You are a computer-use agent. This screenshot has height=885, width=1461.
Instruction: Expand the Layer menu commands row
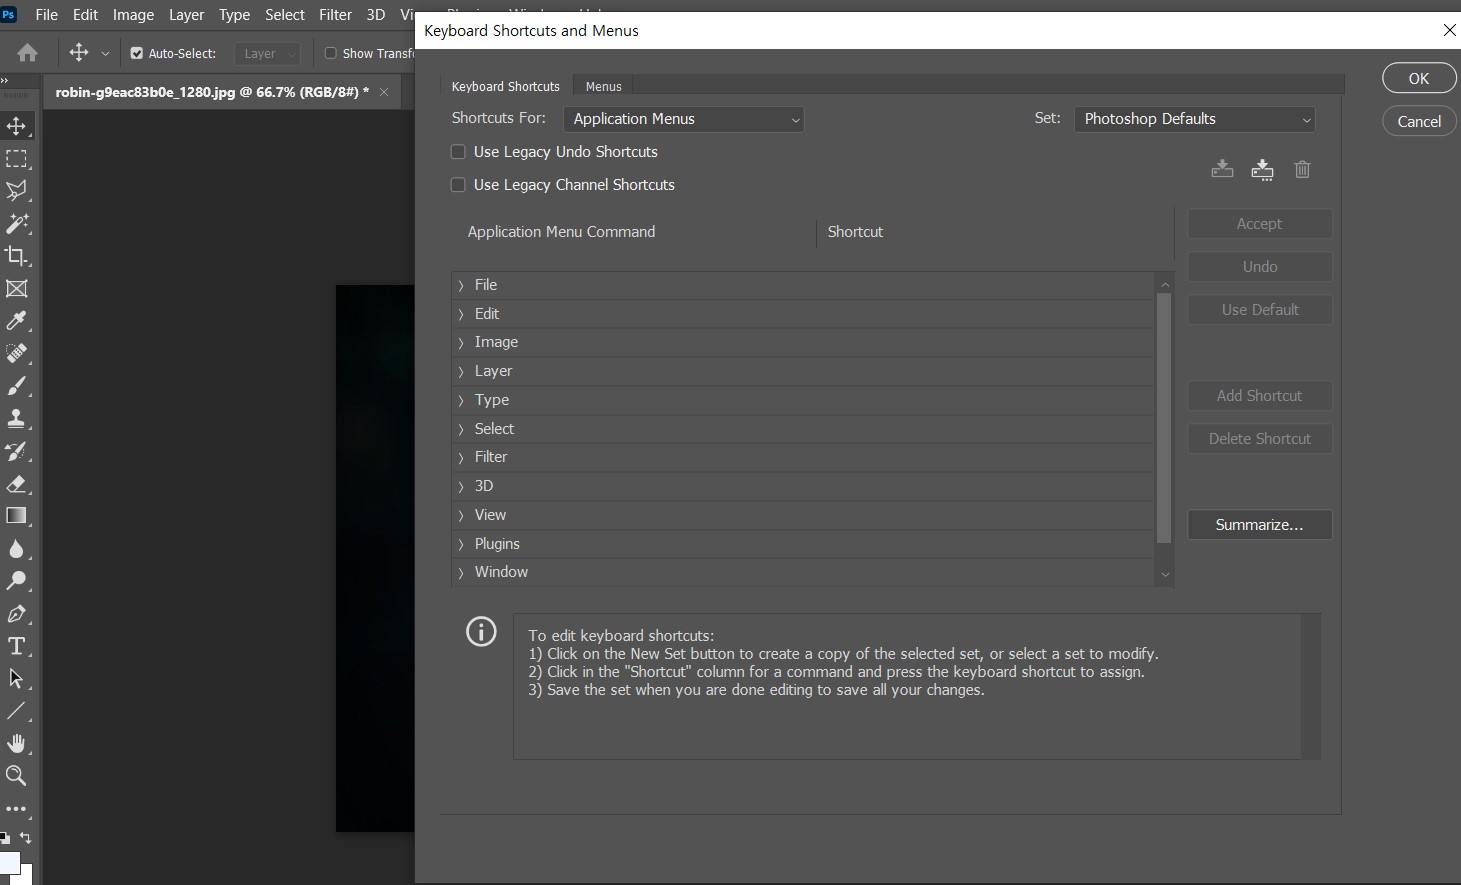coord(802,371)
